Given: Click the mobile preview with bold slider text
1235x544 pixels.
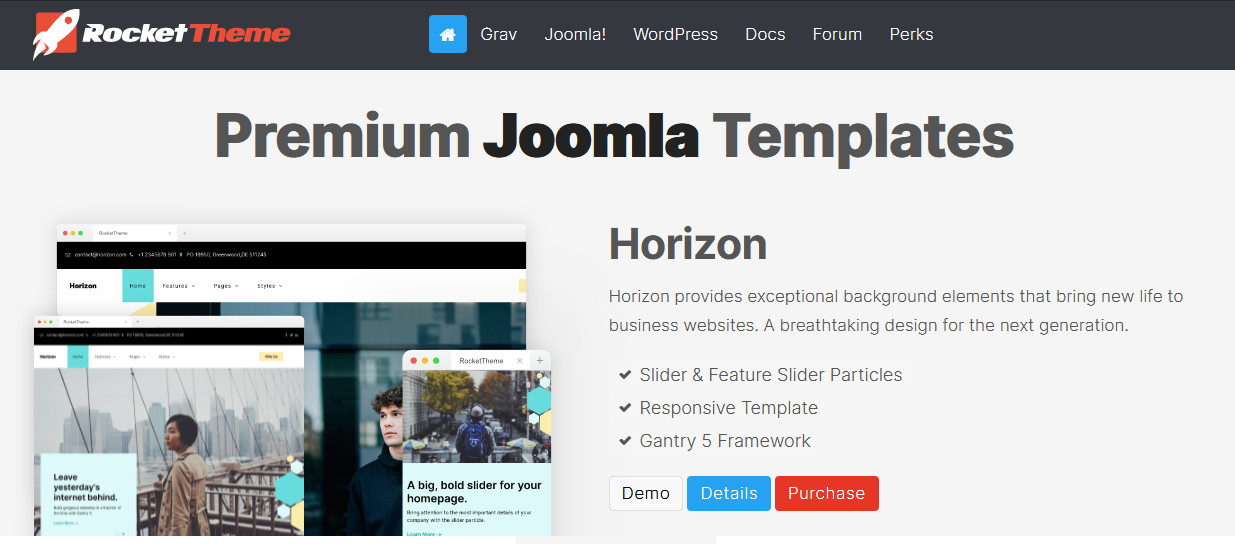Looking at the screenshot, I should (477, 445).
